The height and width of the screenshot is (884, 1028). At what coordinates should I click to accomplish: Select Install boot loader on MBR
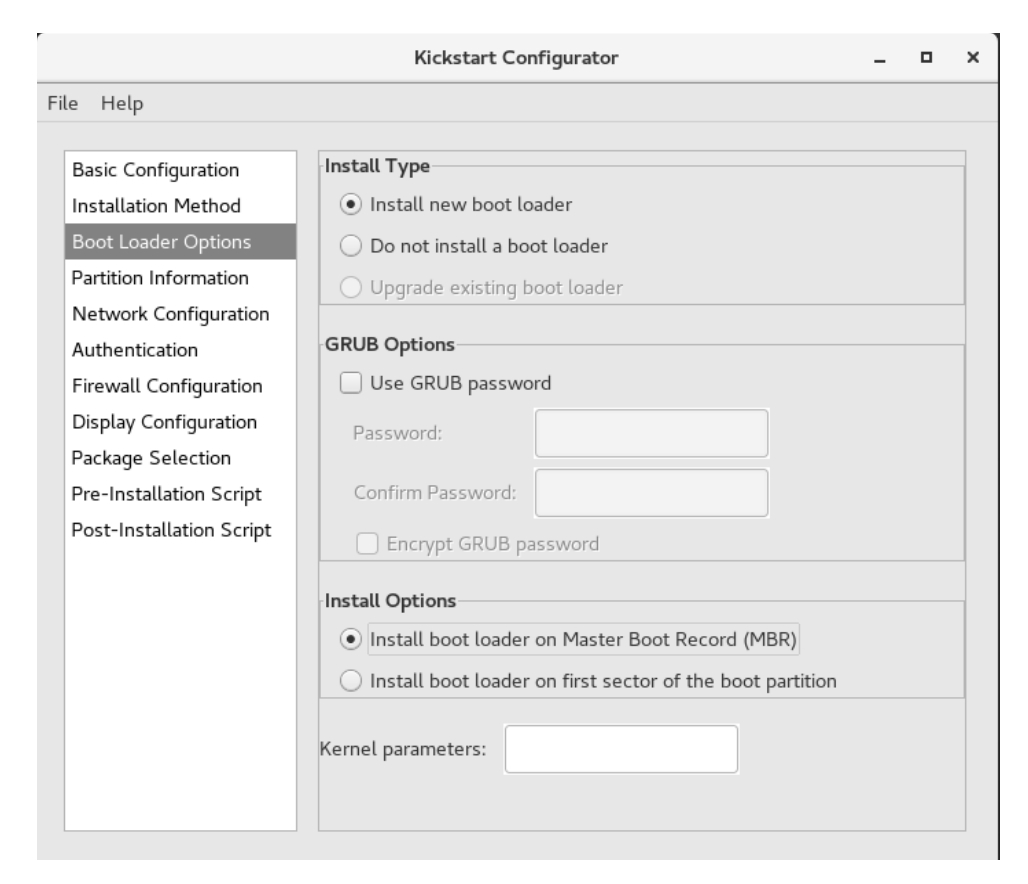click(350, 639)
